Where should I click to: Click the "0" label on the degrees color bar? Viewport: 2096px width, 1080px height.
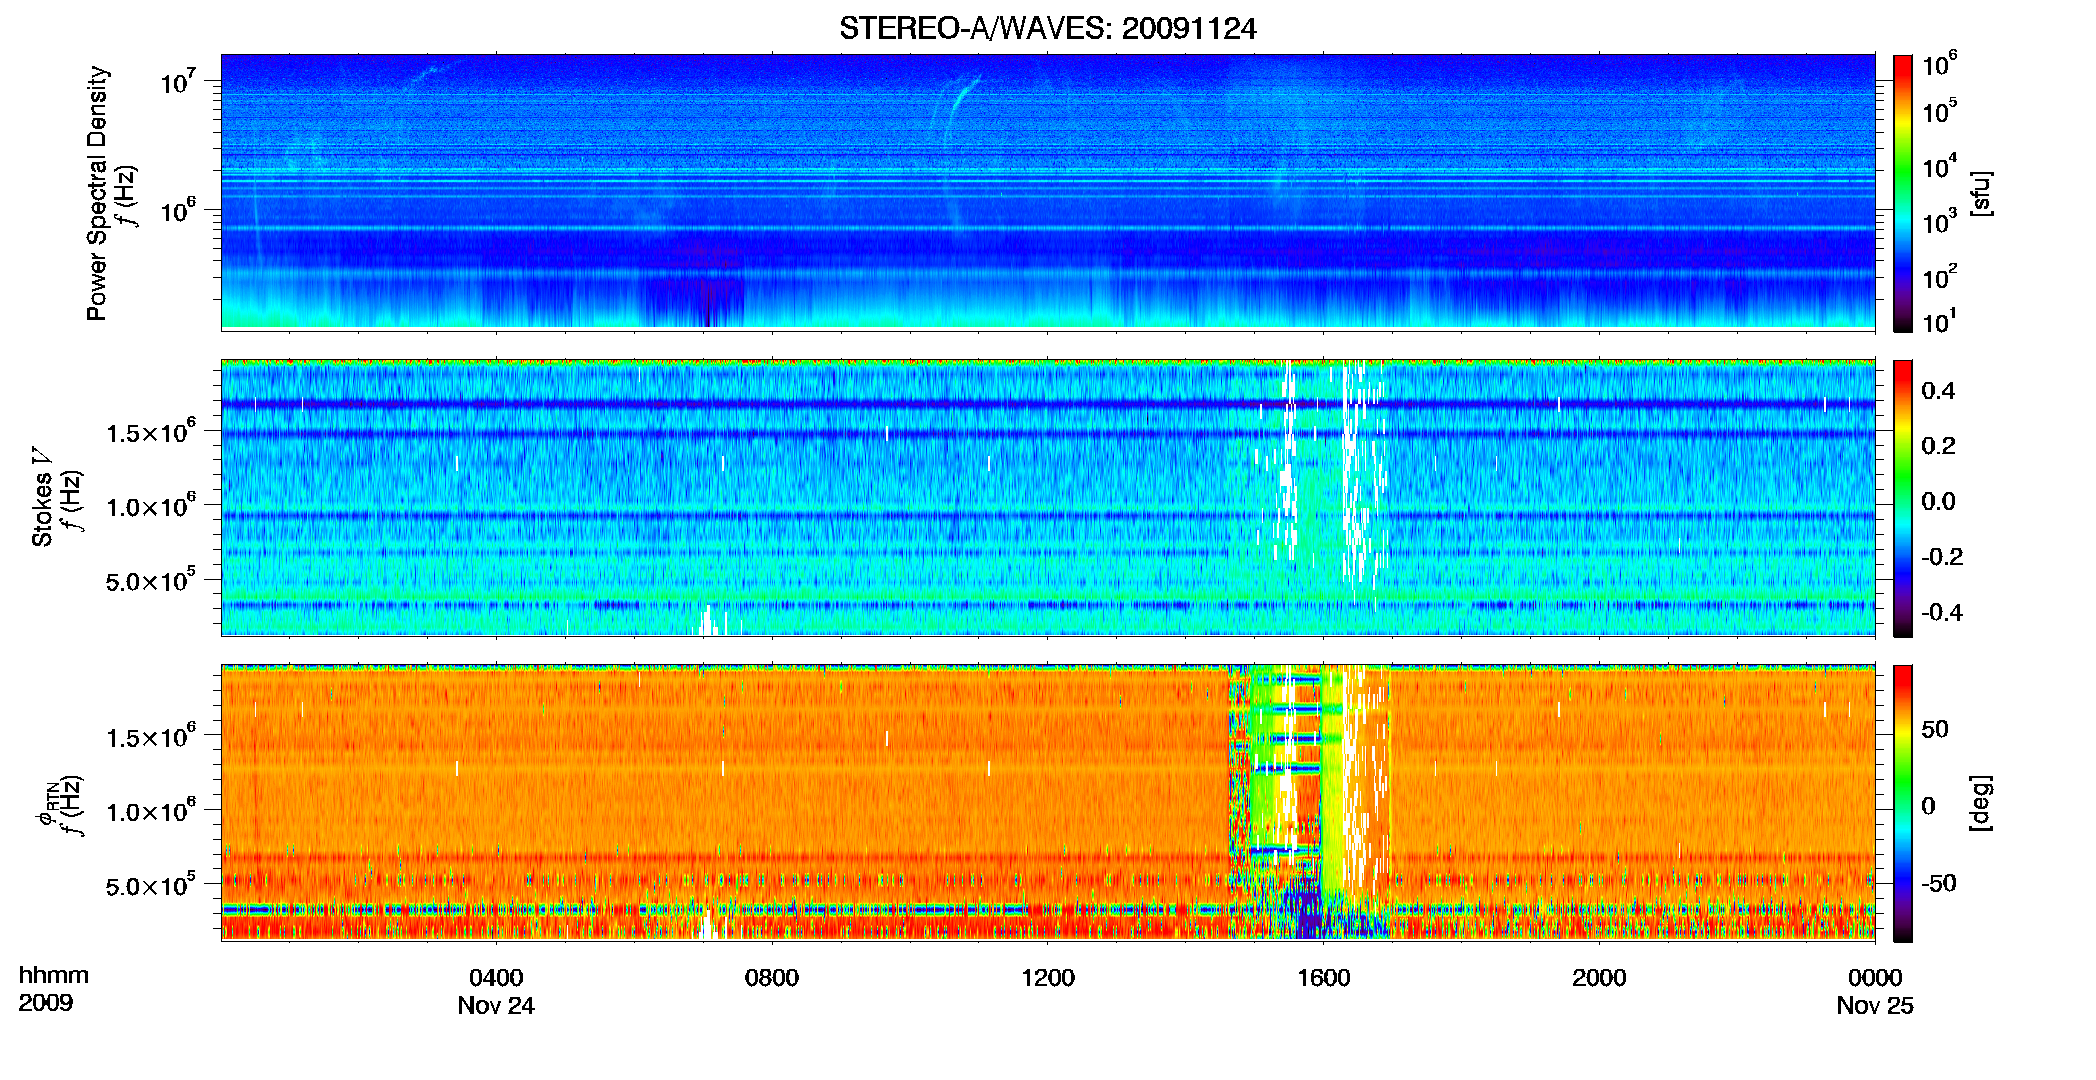tap(1928, 805)
